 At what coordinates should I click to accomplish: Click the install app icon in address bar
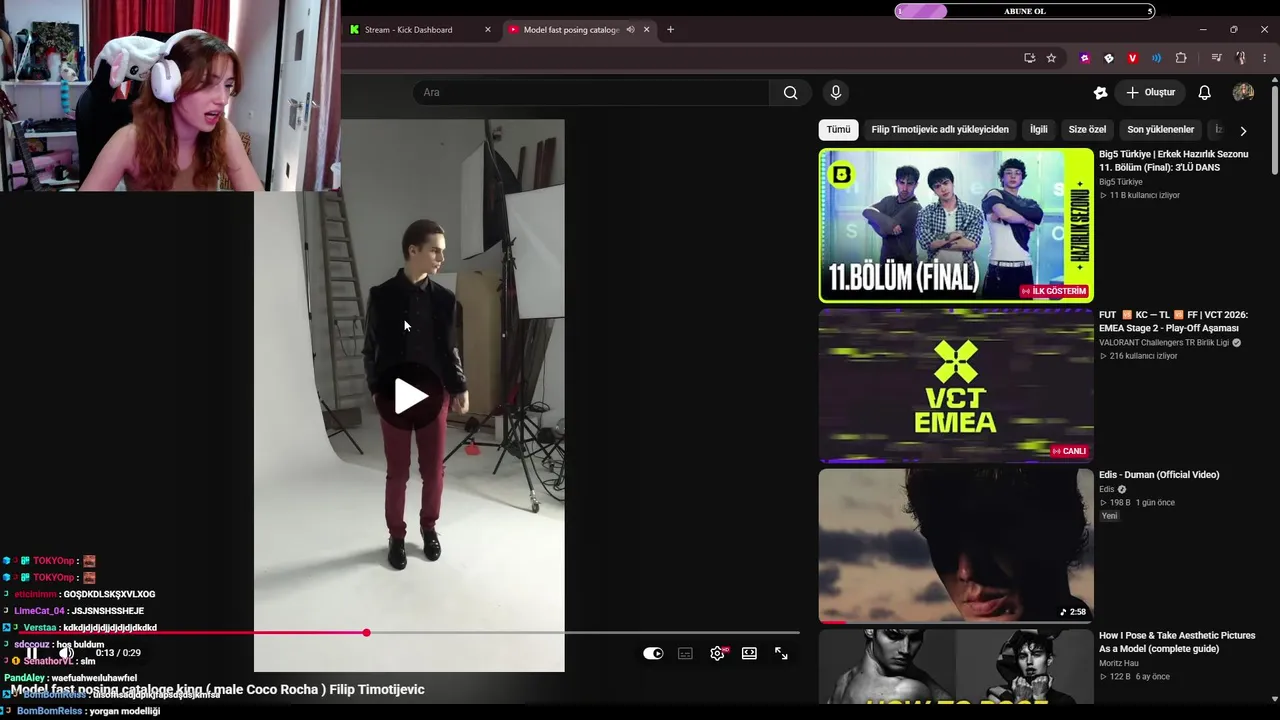click(x=1030, y=58)
